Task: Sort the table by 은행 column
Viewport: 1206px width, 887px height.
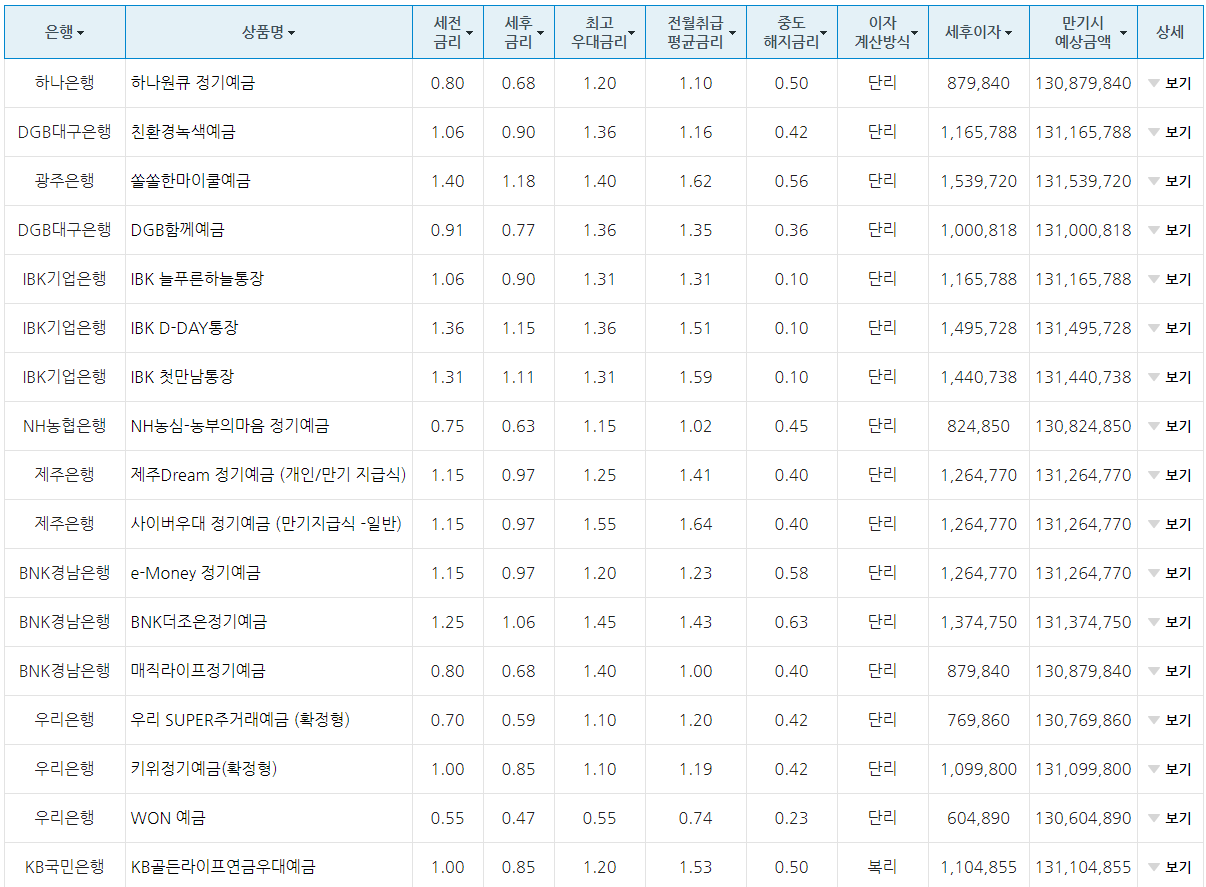Action: coord(81,31)
